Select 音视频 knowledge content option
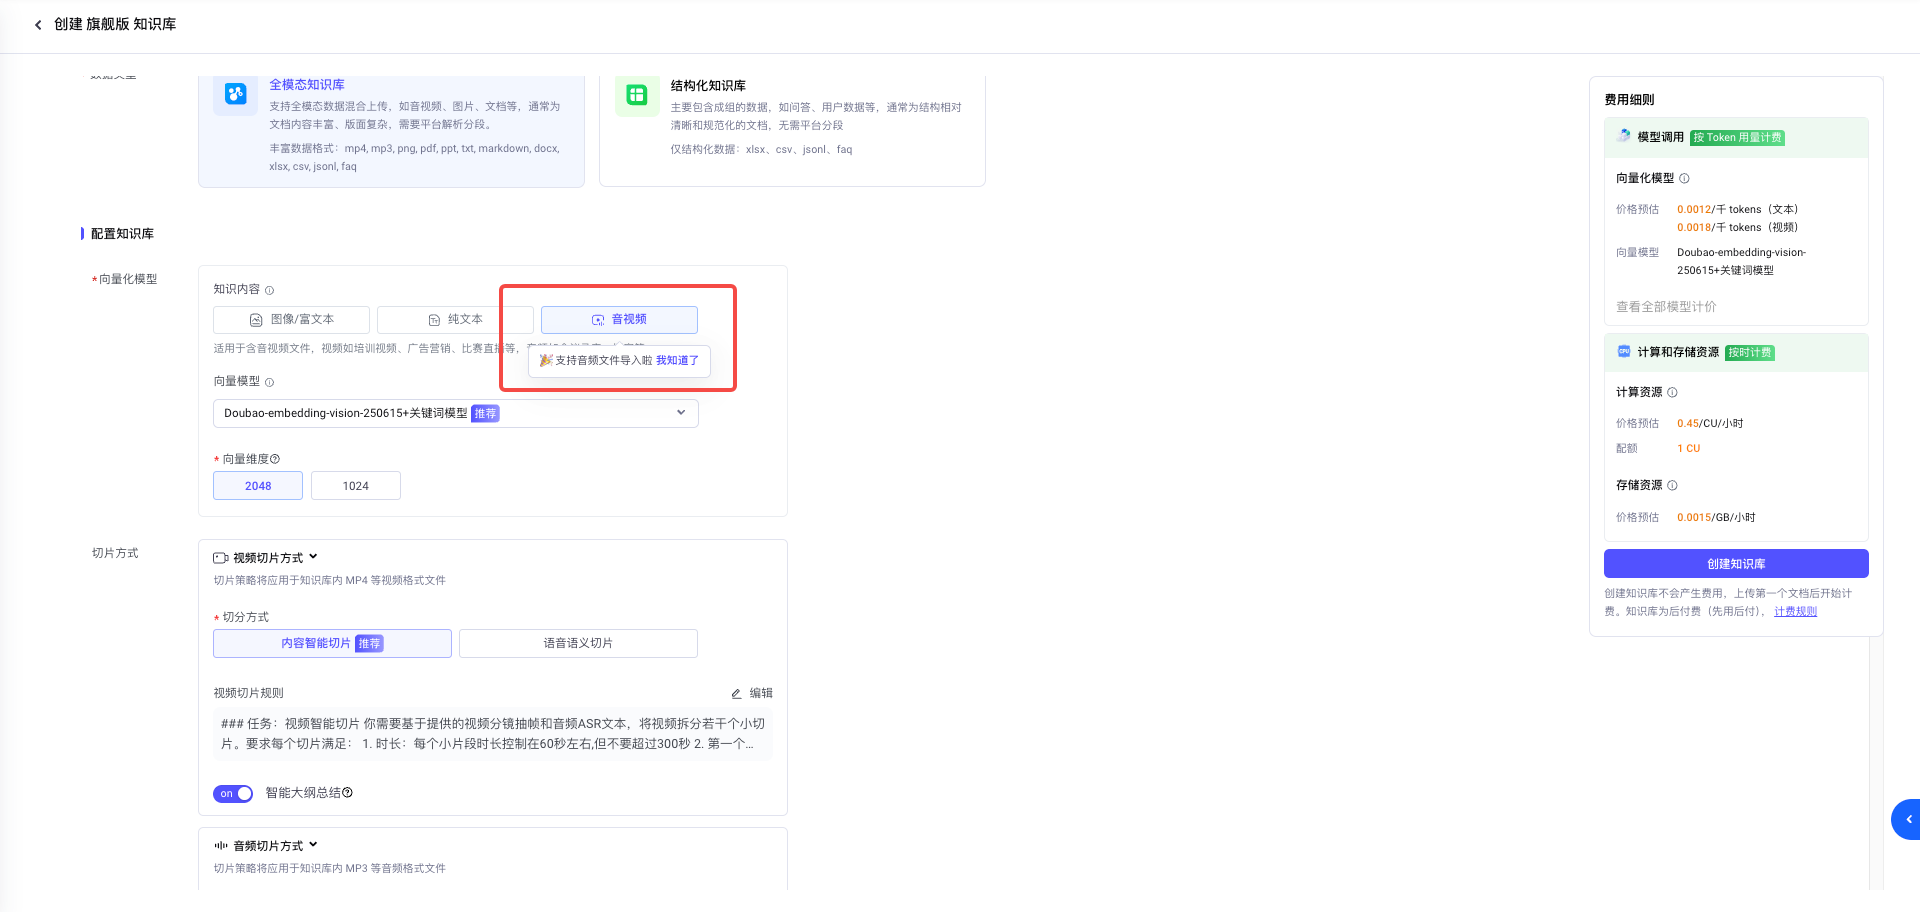 (619, 320)
